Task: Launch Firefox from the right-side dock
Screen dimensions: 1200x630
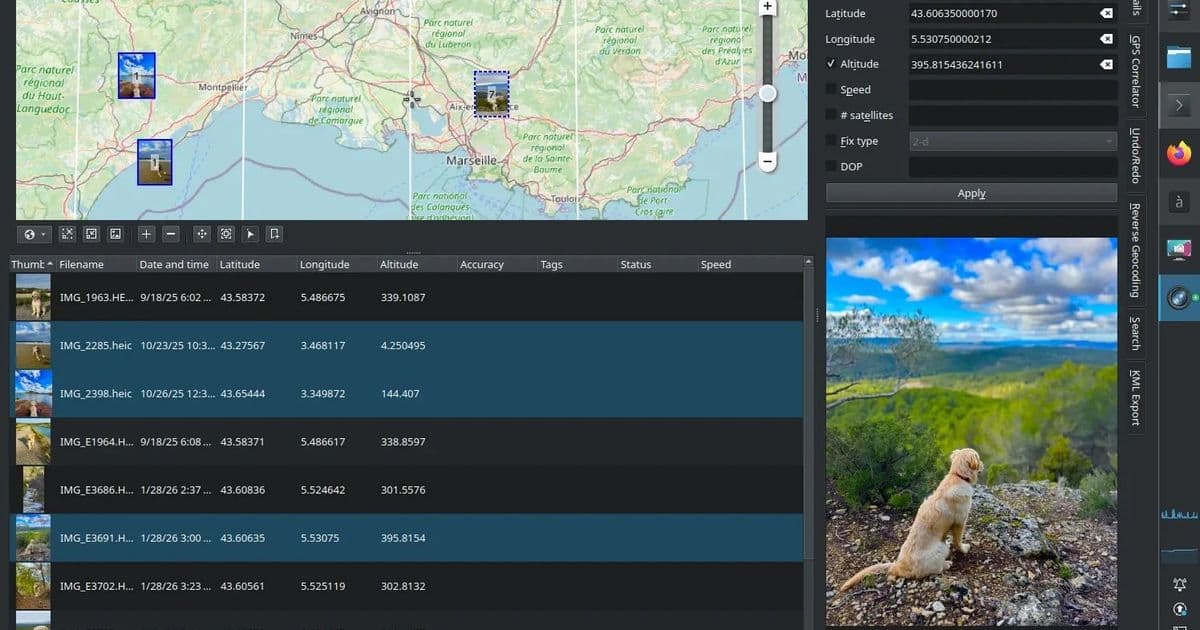Action: coord(1178,153)
